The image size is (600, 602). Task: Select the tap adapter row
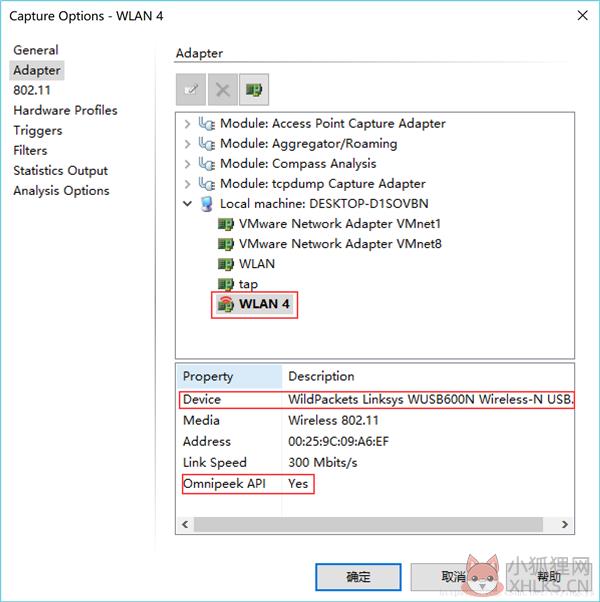coord(248,284)
